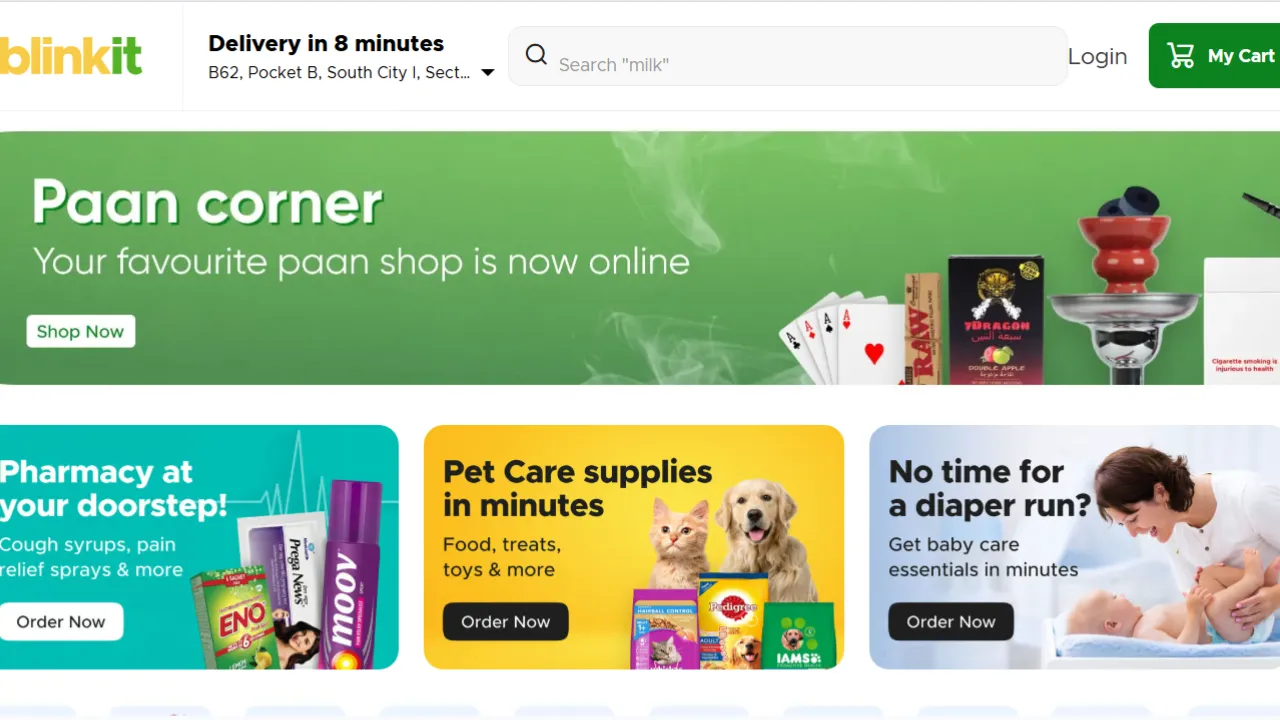Click the shopping cart icon
This screenshot has width=1280, height=720.
(x=1181, y=55)
